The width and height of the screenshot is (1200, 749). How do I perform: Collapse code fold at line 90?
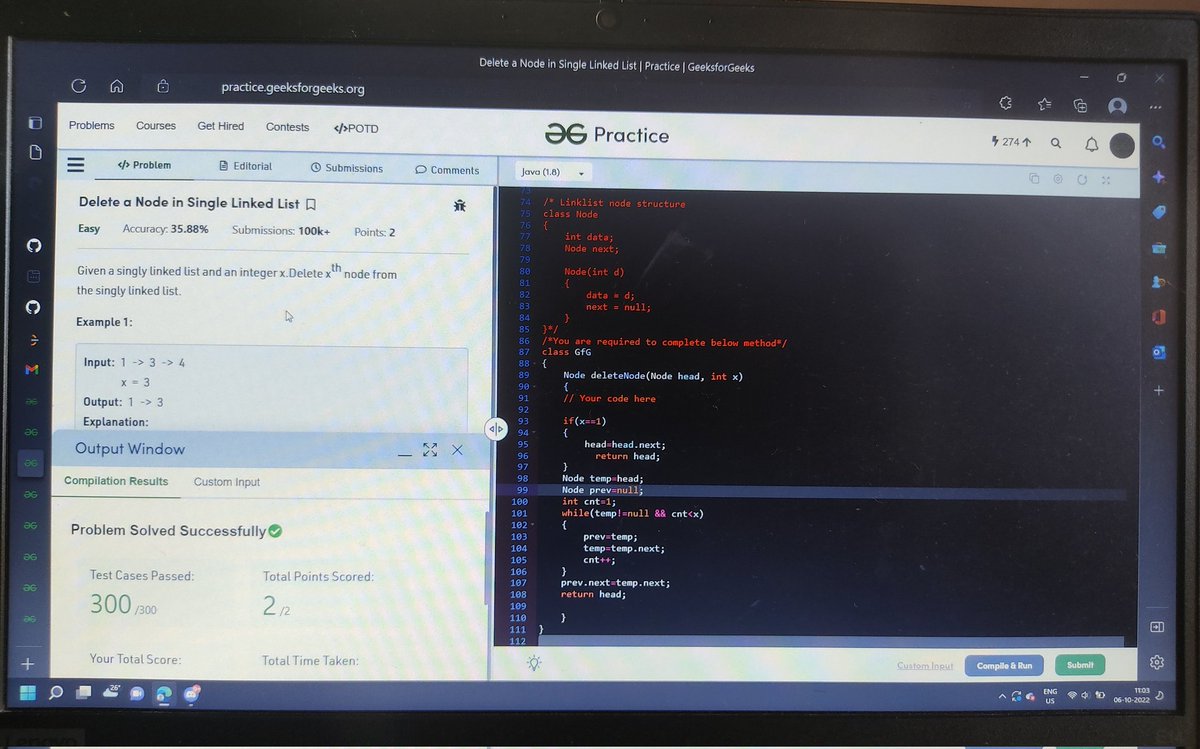(536, 387)
